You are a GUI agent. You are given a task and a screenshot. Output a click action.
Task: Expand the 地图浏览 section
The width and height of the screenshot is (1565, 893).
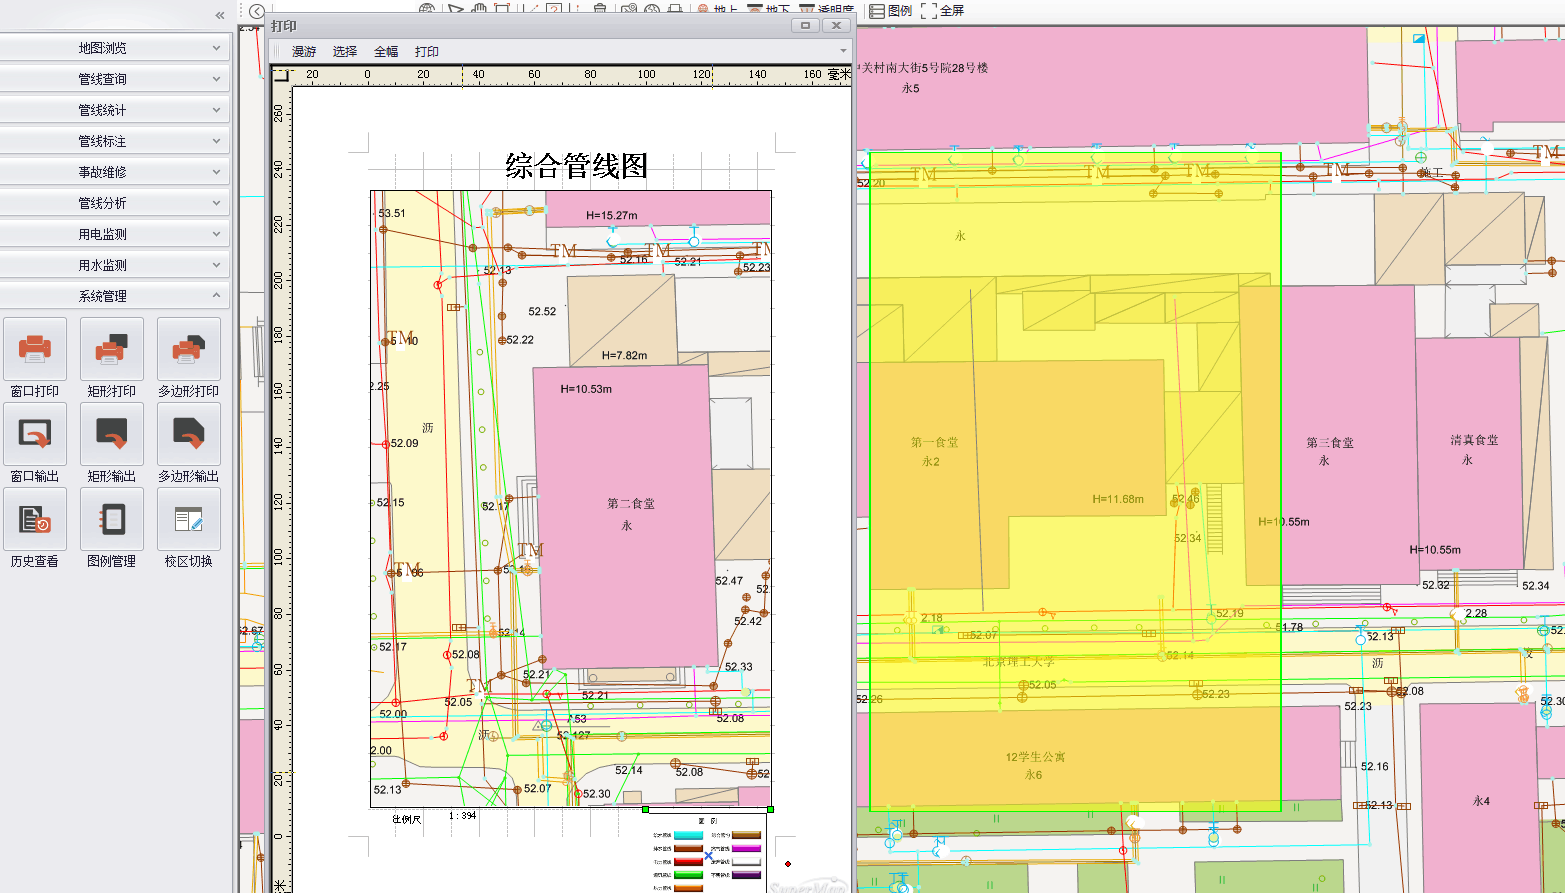[x=115, y=48]
